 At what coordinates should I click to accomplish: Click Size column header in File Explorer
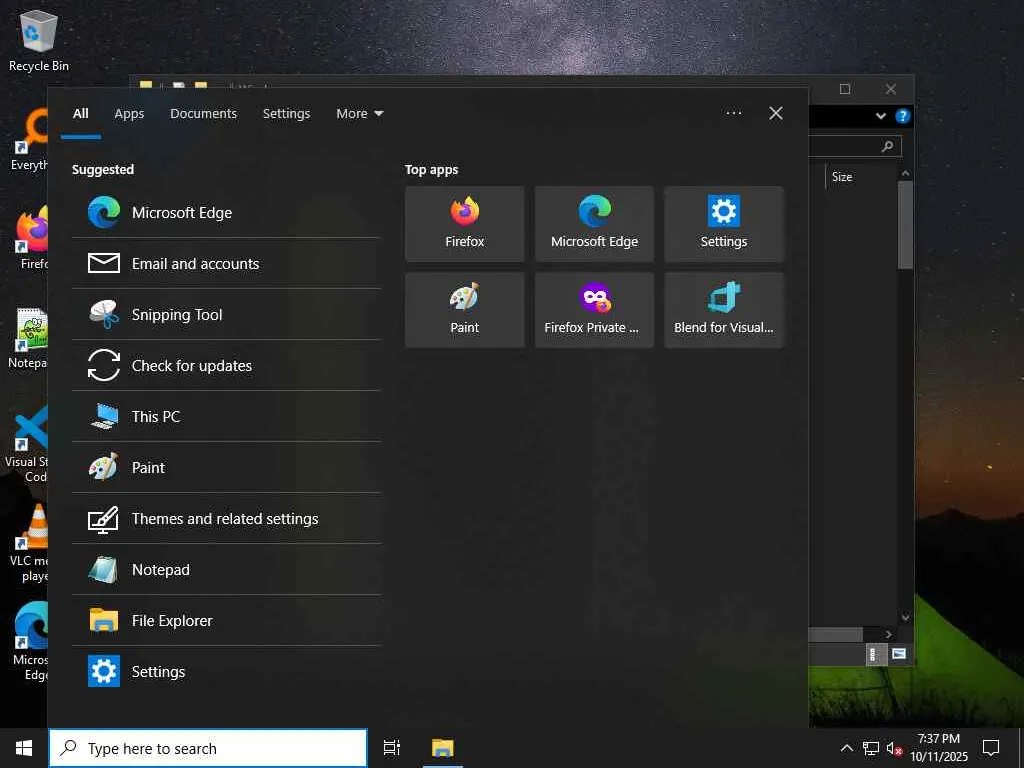pos(842,176)
